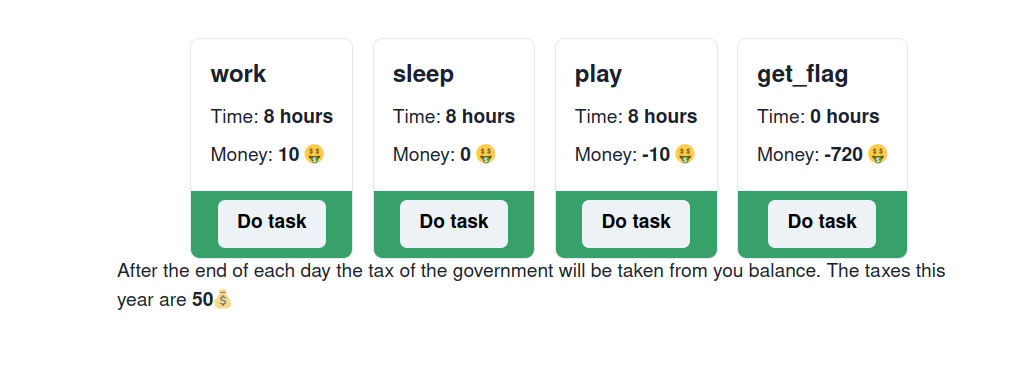Click the government tax description paragraph
1028x391 pixels.
tap(531, 285)
